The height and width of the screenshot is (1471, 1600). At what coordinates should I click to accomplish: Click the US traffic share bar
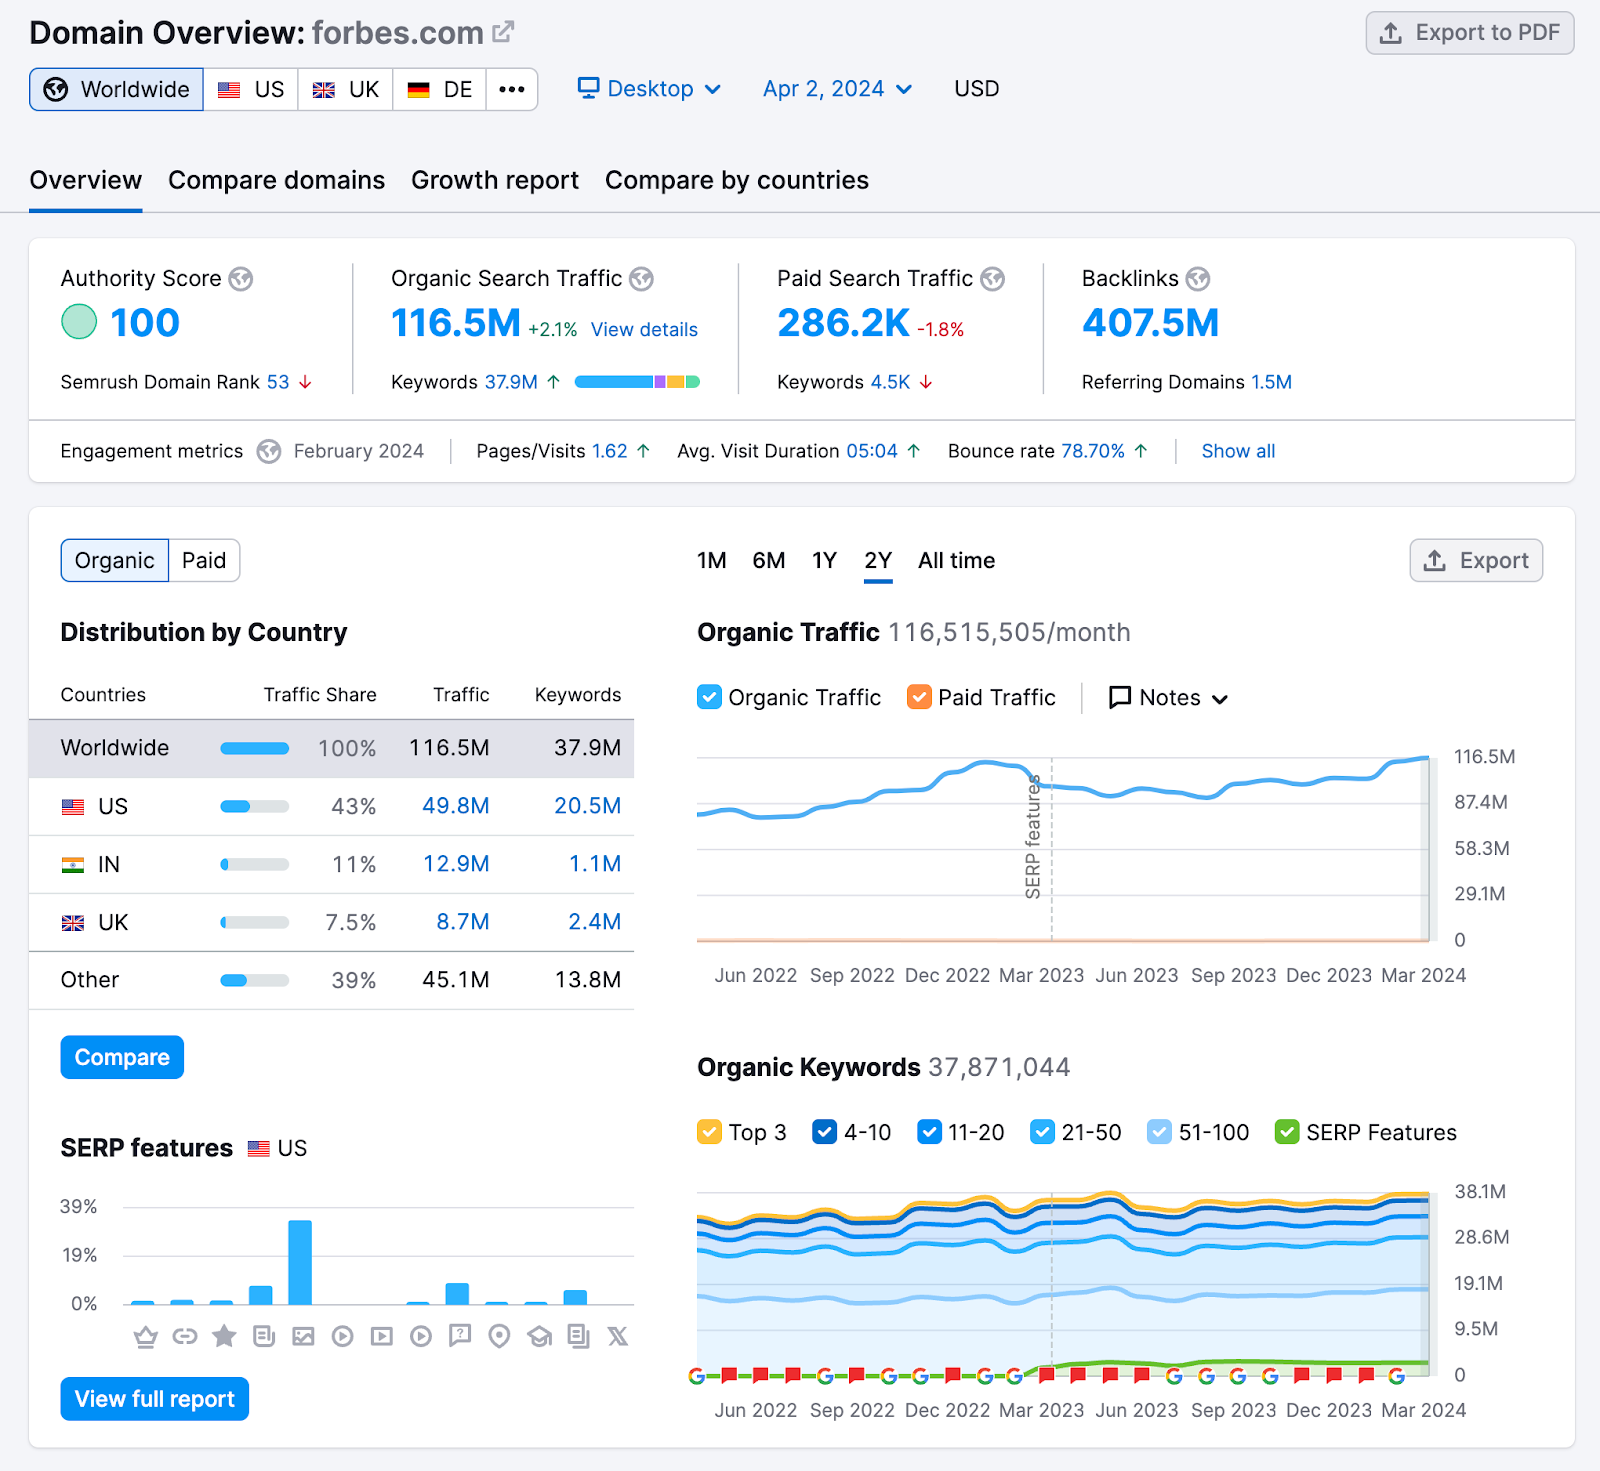click(x=255, y=807)
